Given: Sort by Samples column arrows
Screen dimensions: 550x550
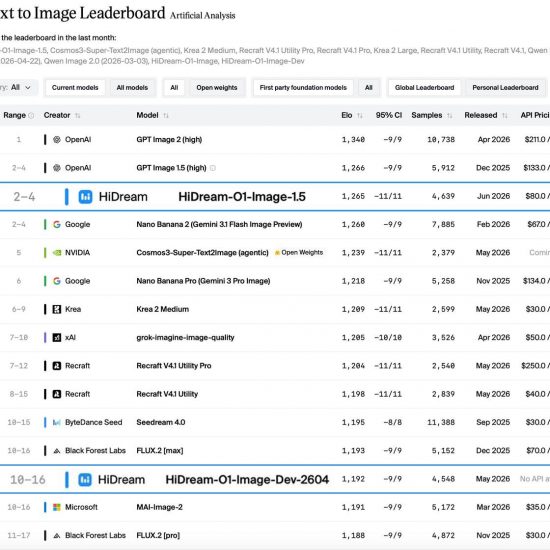Looking at the screenshot, I should (450, 115).
